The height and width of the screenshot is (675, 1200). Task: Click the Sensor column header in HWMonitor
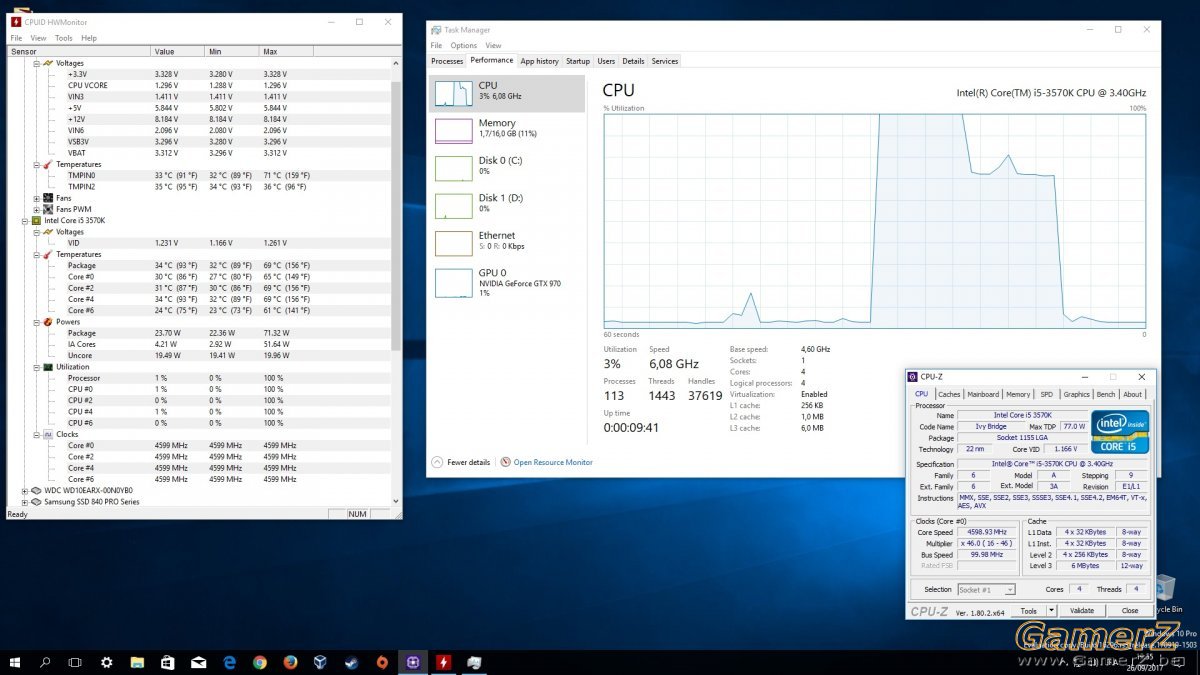click(x=78, y=51)
